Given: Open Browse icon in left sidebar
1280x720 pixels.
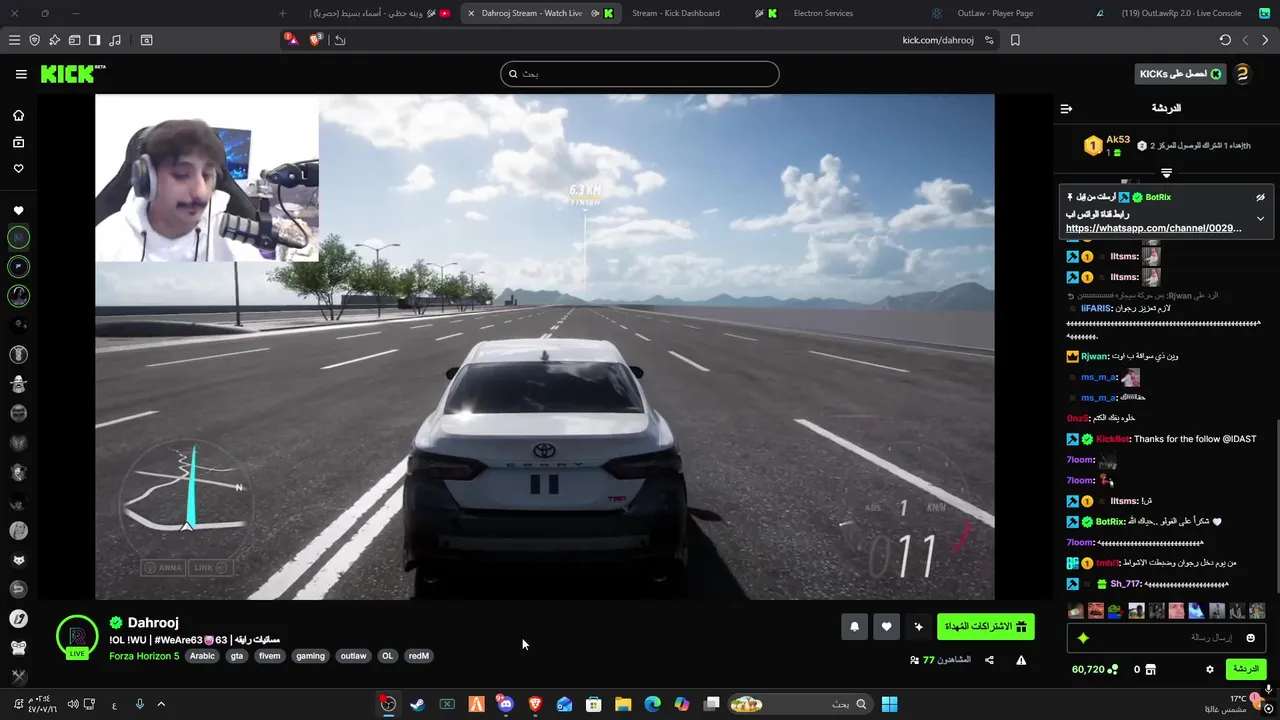Looking at the screenshot, I should (18, 142).
